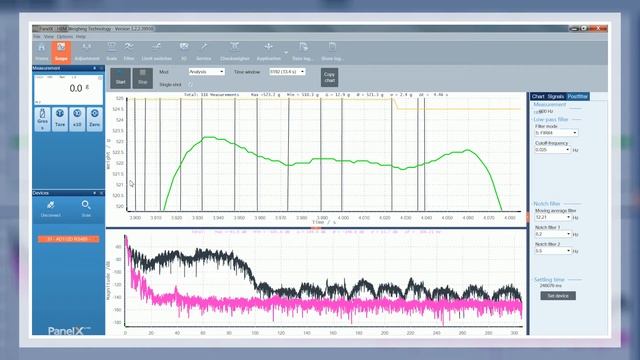This screenshot has width=640, height=360.
Task: Click the Zero button
Action: pyautogui.click(x=94, y=119)
